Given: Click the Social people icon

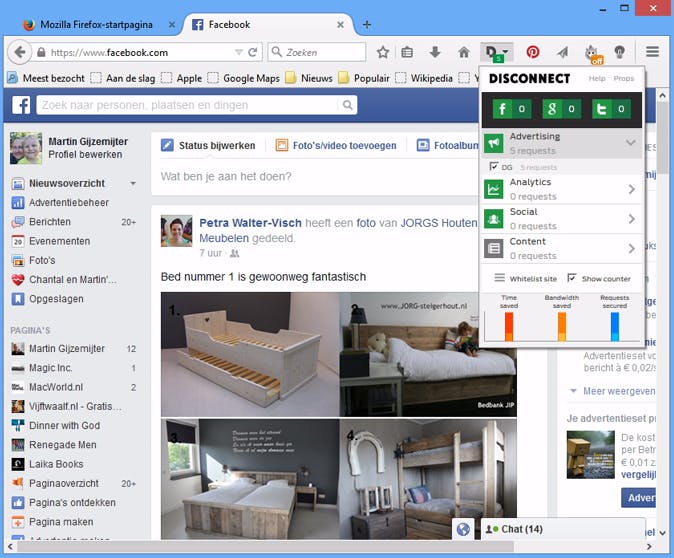Looking at the screenshot, I should click(493, 219).
